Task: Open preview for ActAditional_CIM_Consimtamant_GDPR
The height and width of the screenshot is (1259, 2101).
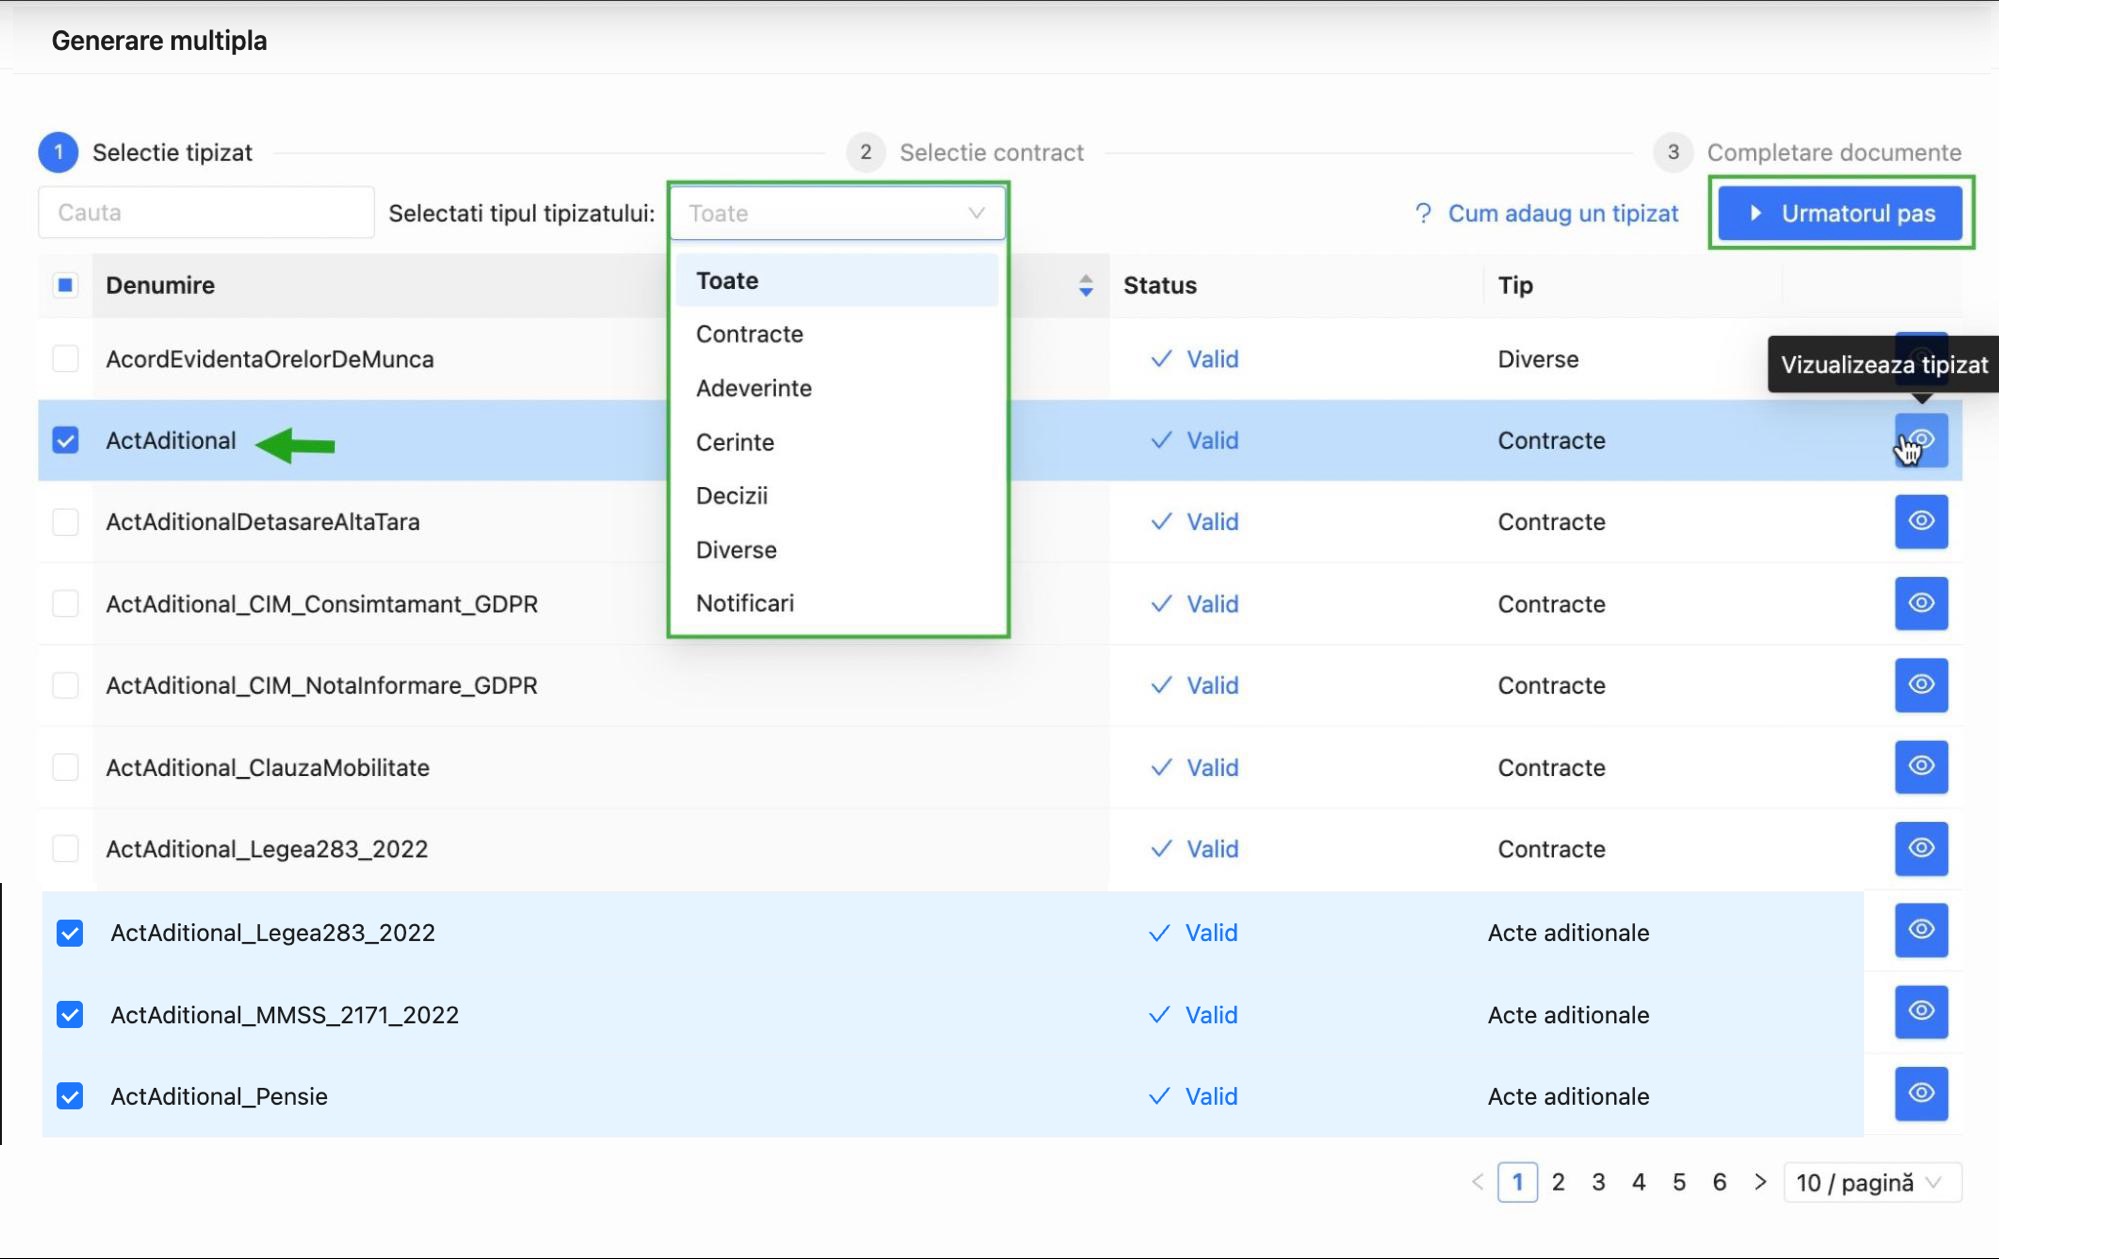Action: pyautogui.click(x=1921, y=603)
